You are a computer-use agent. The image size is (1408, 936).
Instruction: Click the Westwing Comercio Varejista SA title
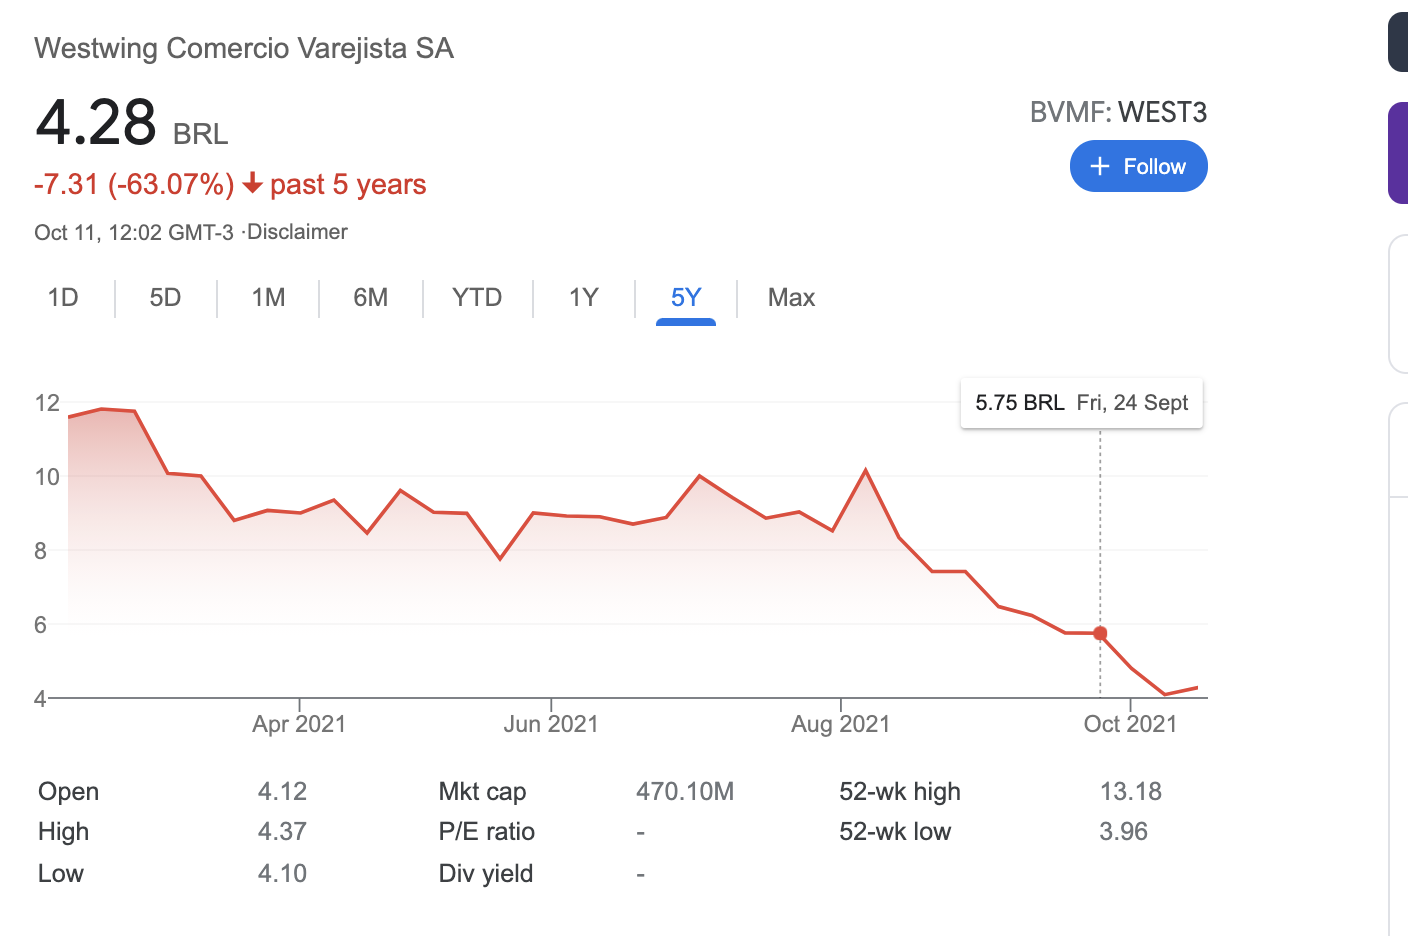244,48
